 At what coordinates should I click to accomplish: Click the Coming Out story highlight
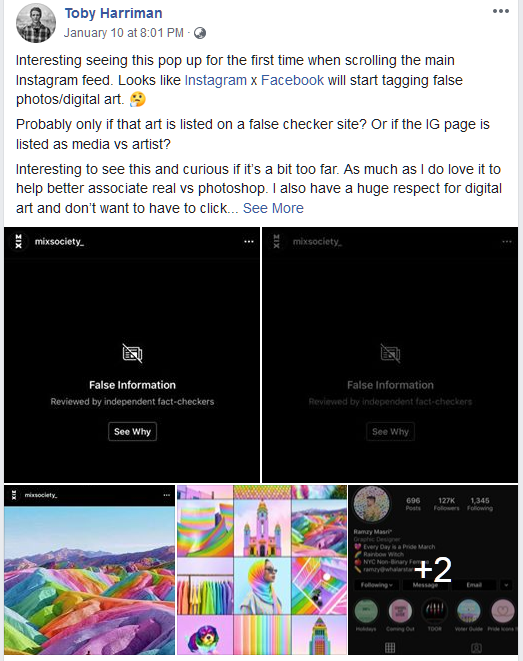pyautogui.click(x=400, y=615)
